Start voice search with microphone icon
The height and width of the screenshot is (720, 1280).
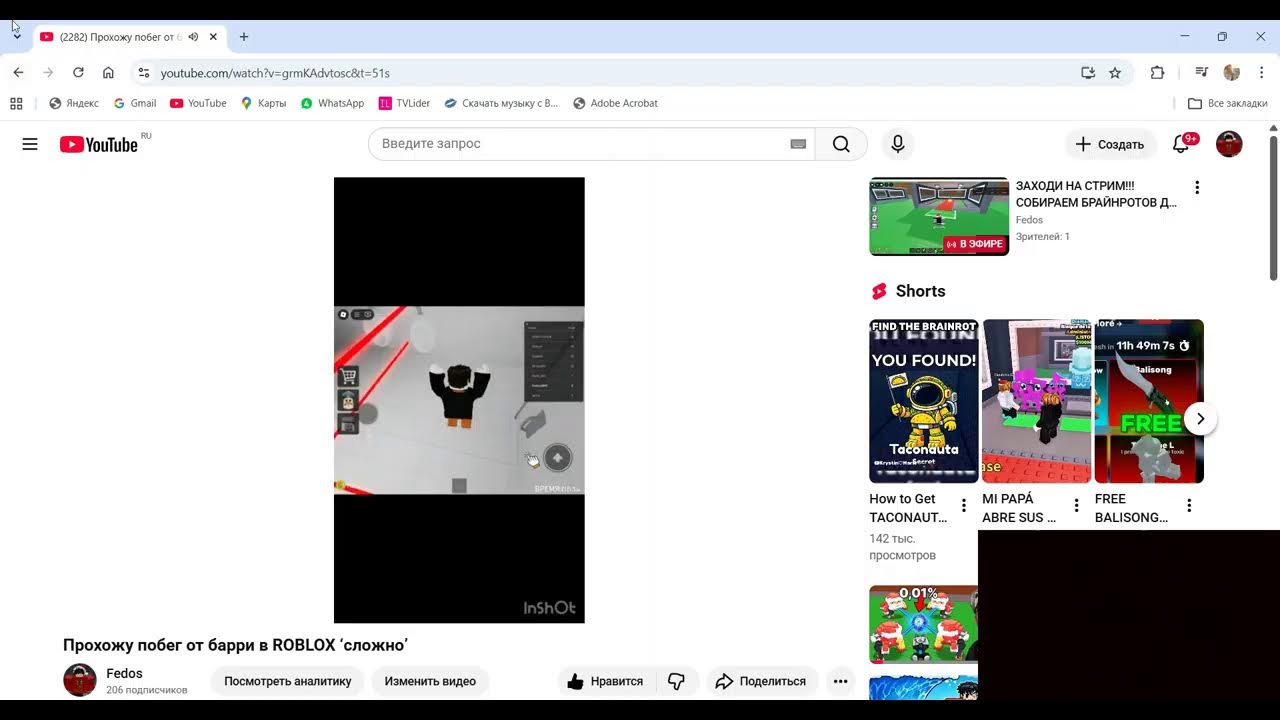[x=898, y=144]
